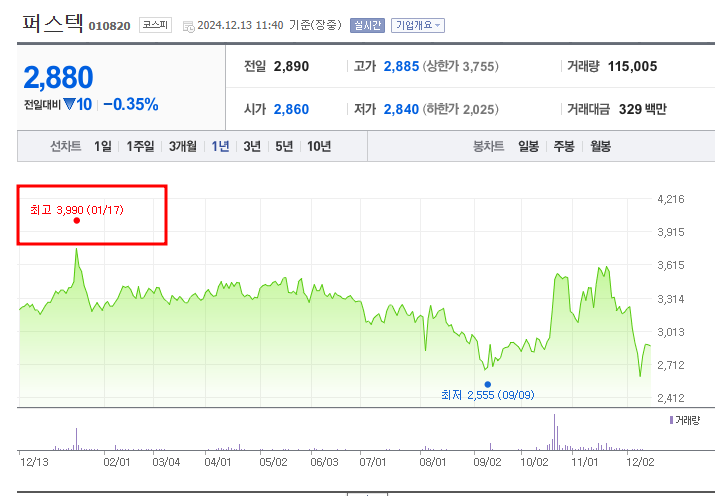Viewport: 715px width, 496px height.
Task: Click the 09/02 date axis label
Action: tap(487, 462)
